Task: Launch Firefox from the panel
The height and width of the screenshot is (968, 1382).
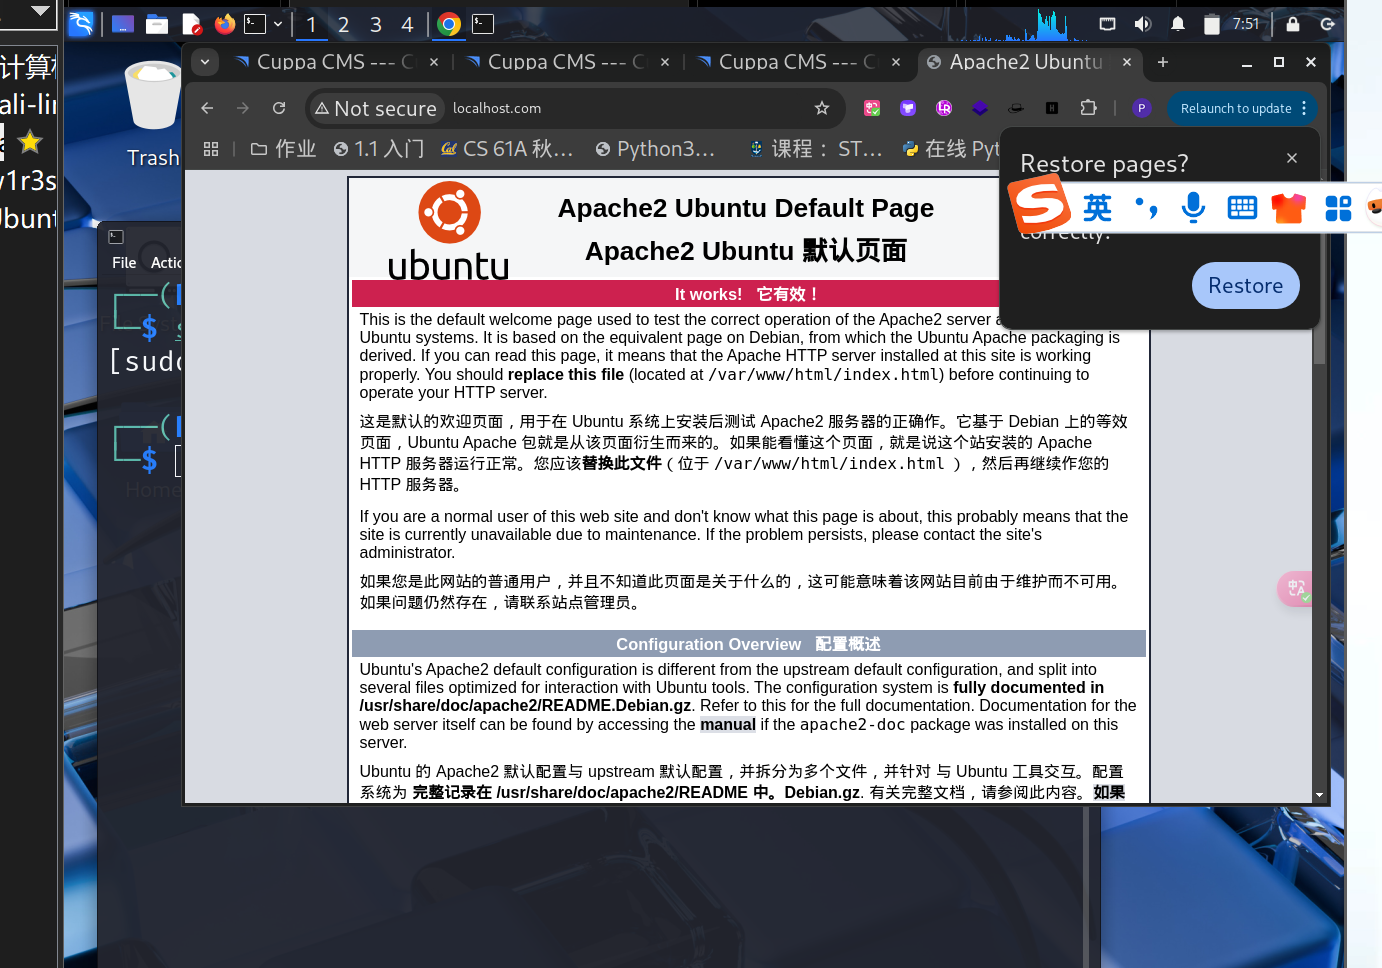Action: click(x=225, y=24)
